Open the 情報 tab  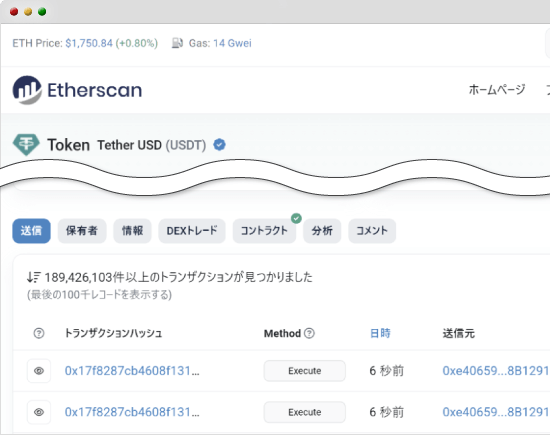tap(132, 231)
